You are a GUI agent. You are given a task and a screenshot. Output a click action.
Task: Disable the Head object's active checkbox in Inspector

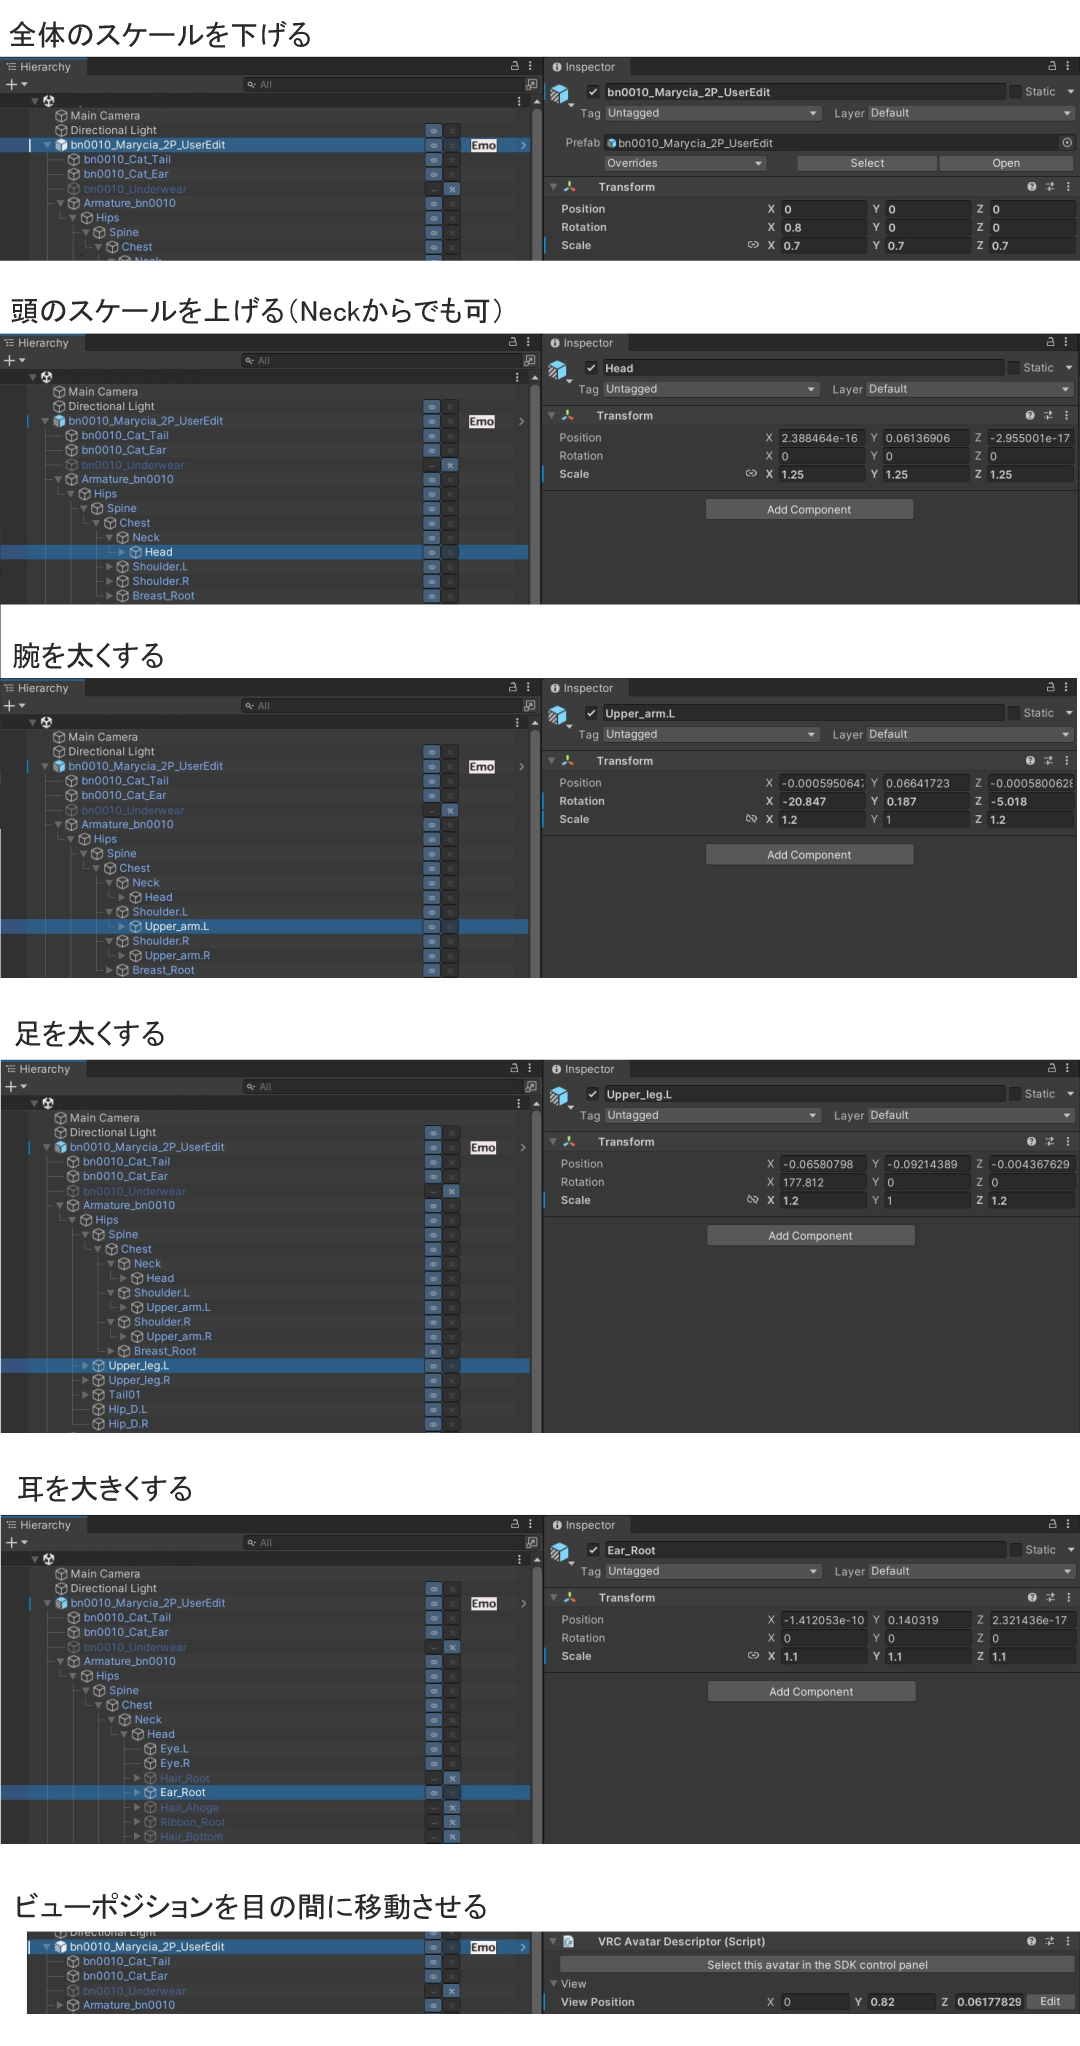coord(591,368)
